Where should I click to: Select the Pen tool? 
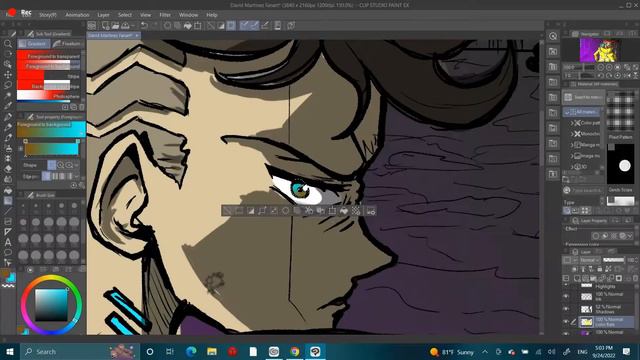[8, 116]
